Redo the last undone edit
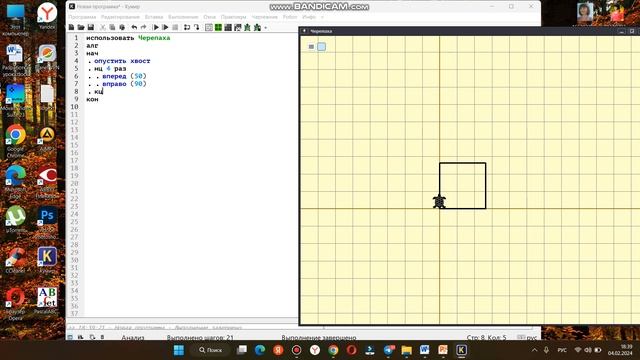This screenshot has height=360, width=640. pos(143,27)
